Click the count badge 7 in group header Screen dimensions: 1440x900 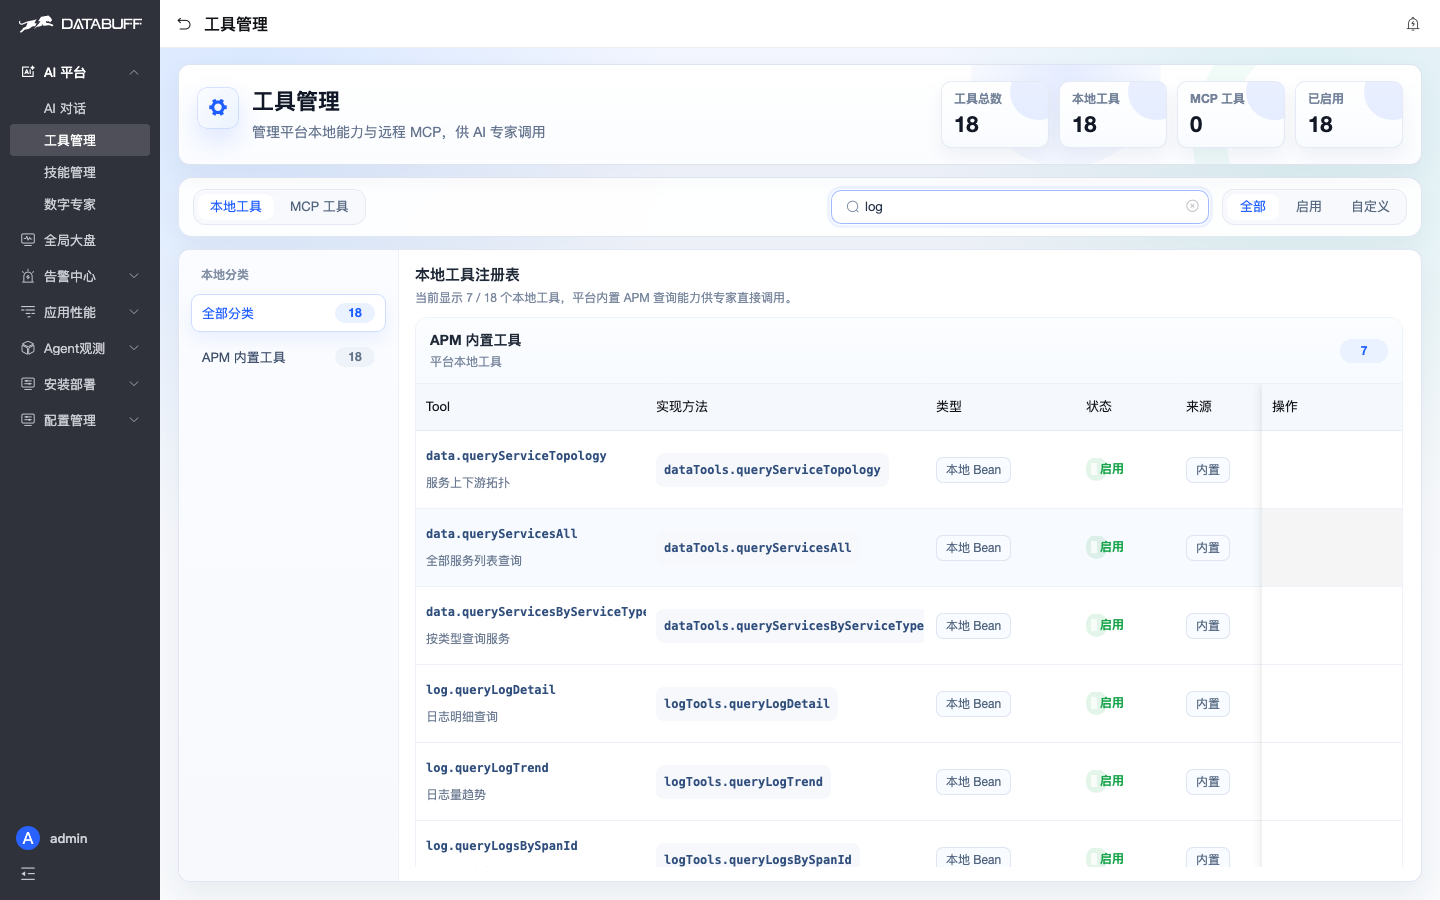1364,351
